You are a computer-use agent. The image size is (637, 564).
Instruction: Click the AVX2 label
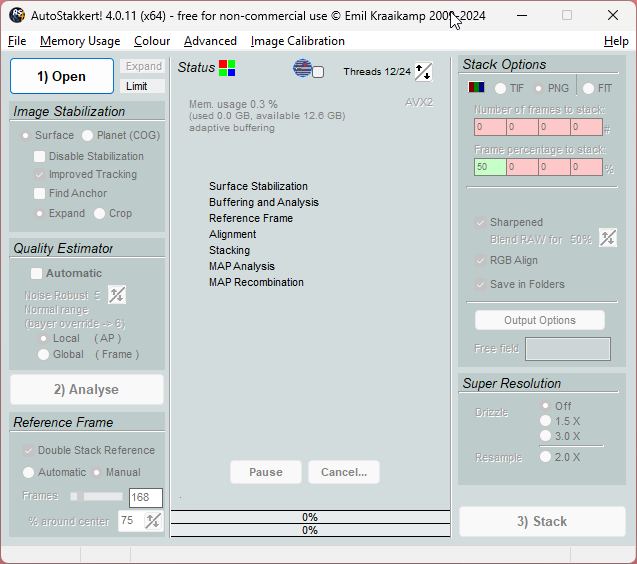[x=419, y=102]
